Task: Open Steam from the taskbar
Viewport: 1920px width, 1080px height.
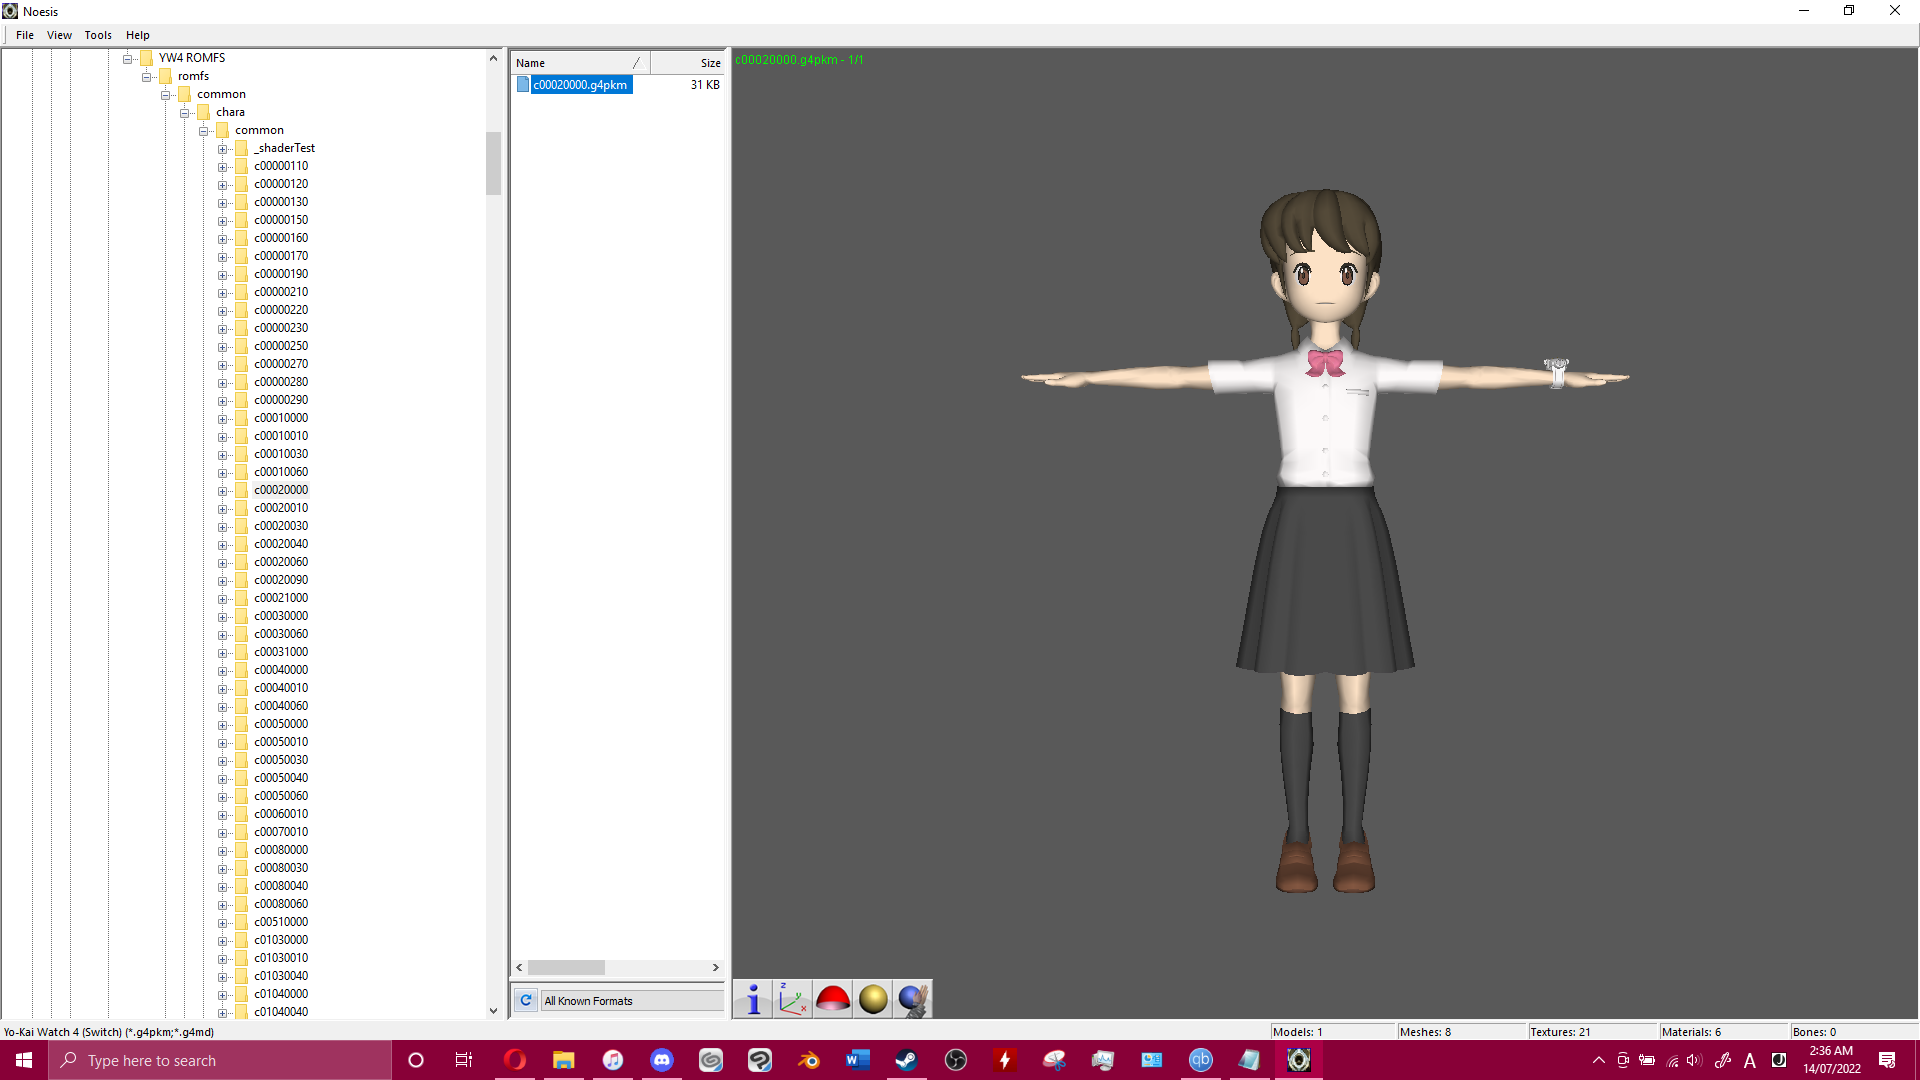Action: click(x=907, y=1060)
